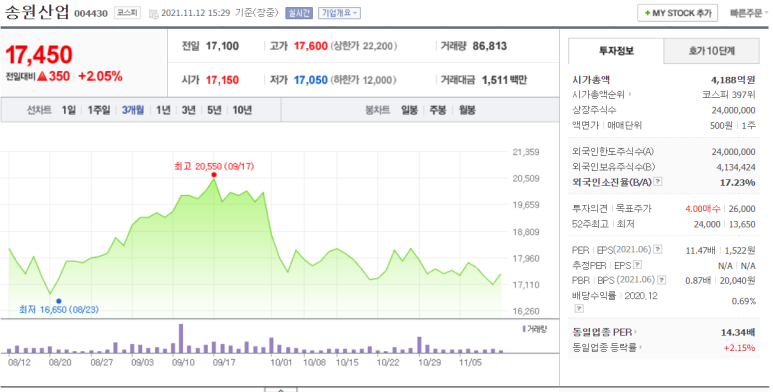The width and height of the screenshot is (773, 392).
Task: Select the 일봉 candle chart
Action: (x=409, y=110)
